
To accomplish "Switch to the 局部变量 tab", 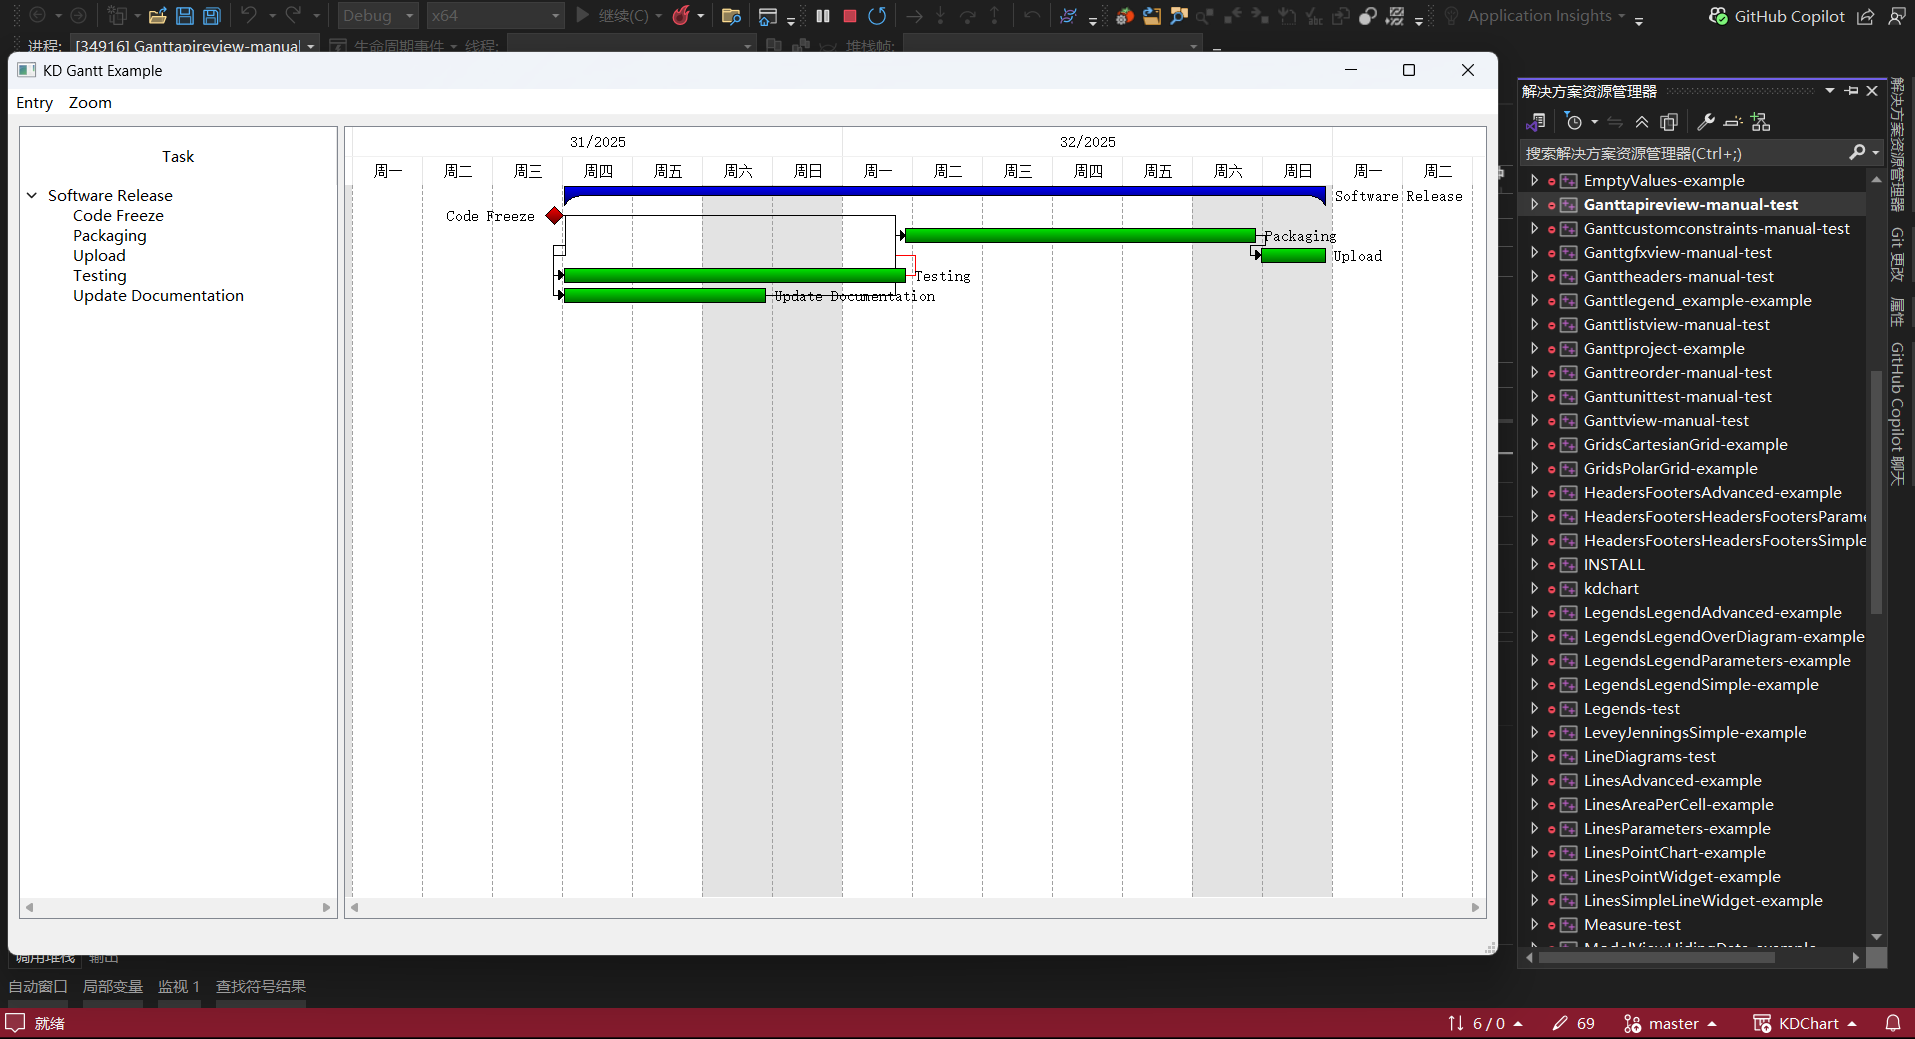I will tap(112, 987).
